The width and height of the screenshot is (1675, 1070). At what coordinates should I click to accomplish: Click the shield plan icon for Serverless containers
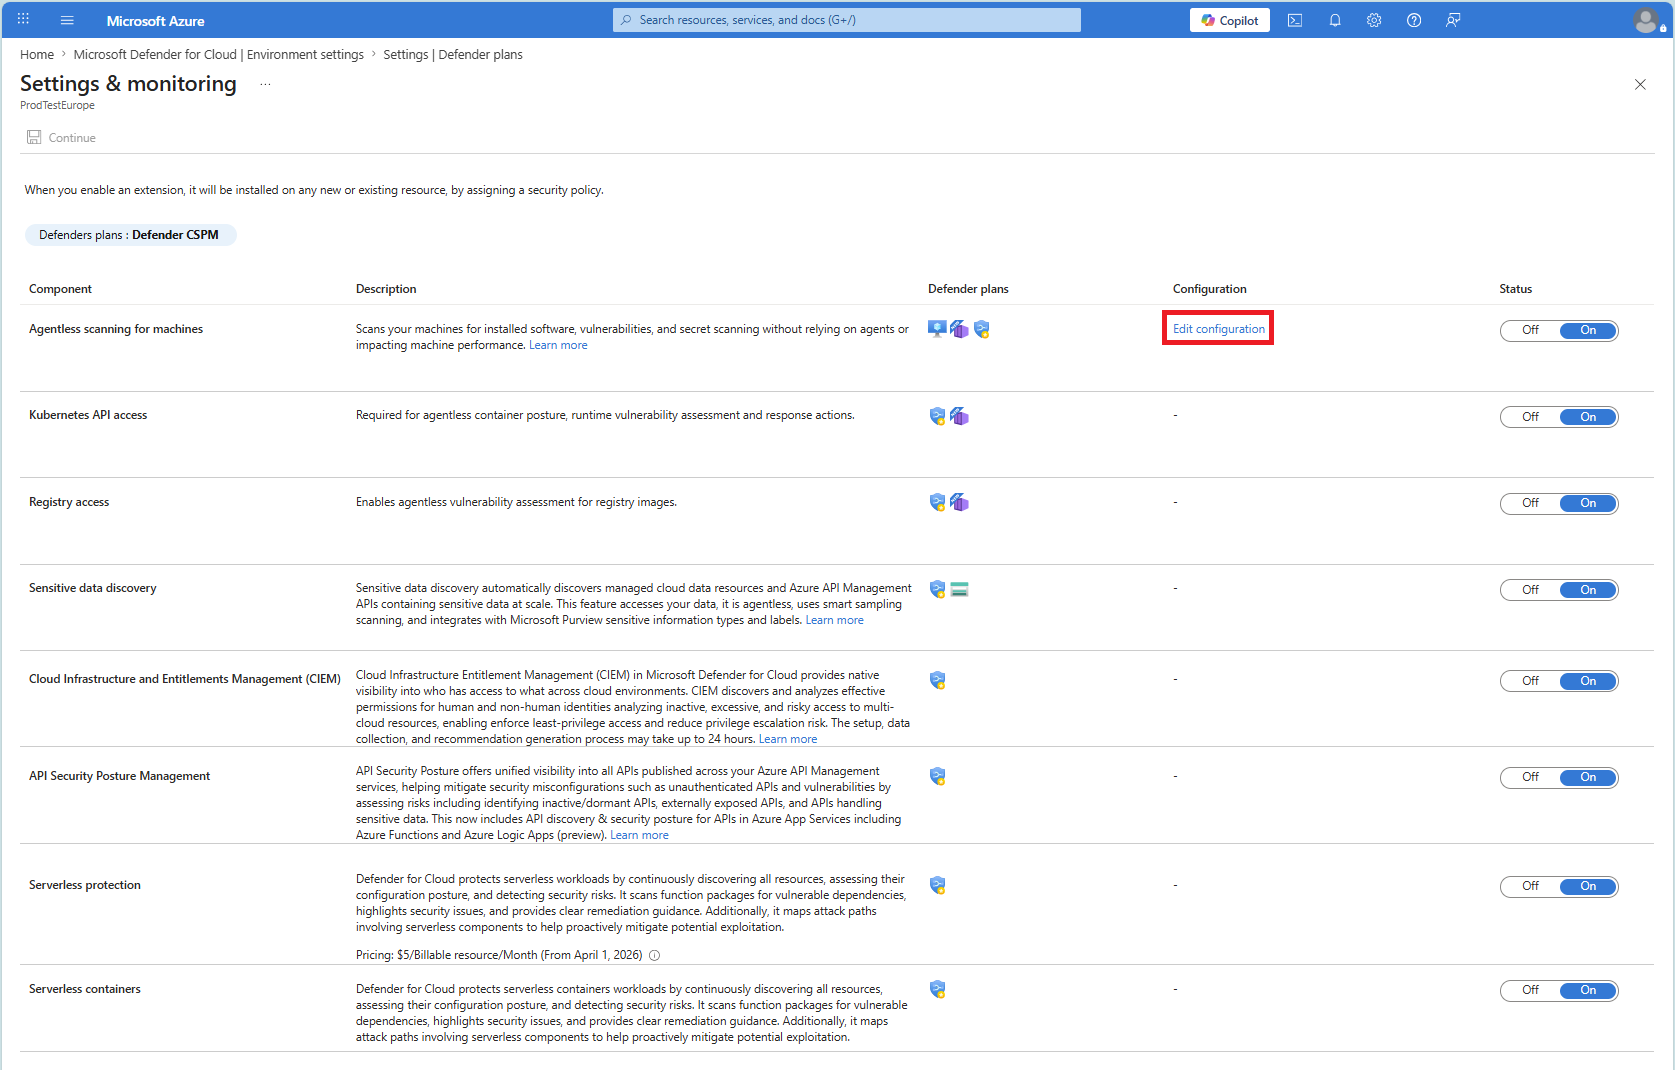pyautogui.click(x=937, y=989)
